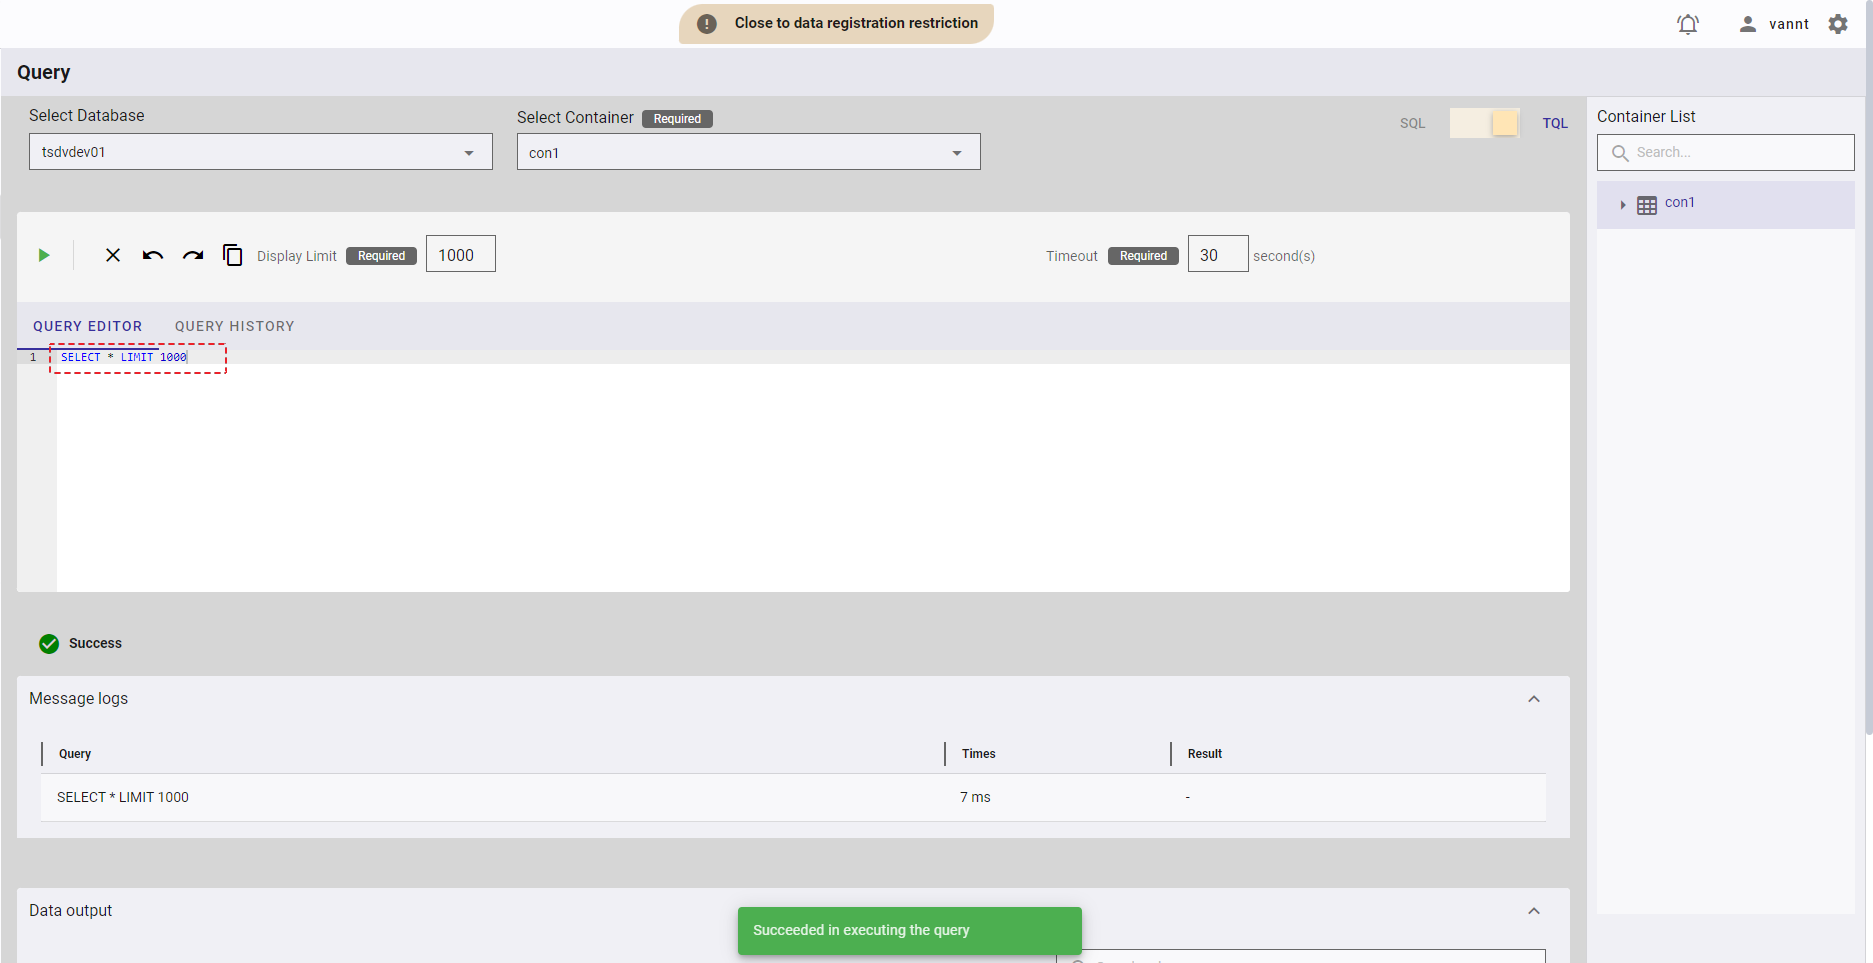Click the redo arrow icon
Screen dimensions: 1873x963
click(x=193, y=255)
